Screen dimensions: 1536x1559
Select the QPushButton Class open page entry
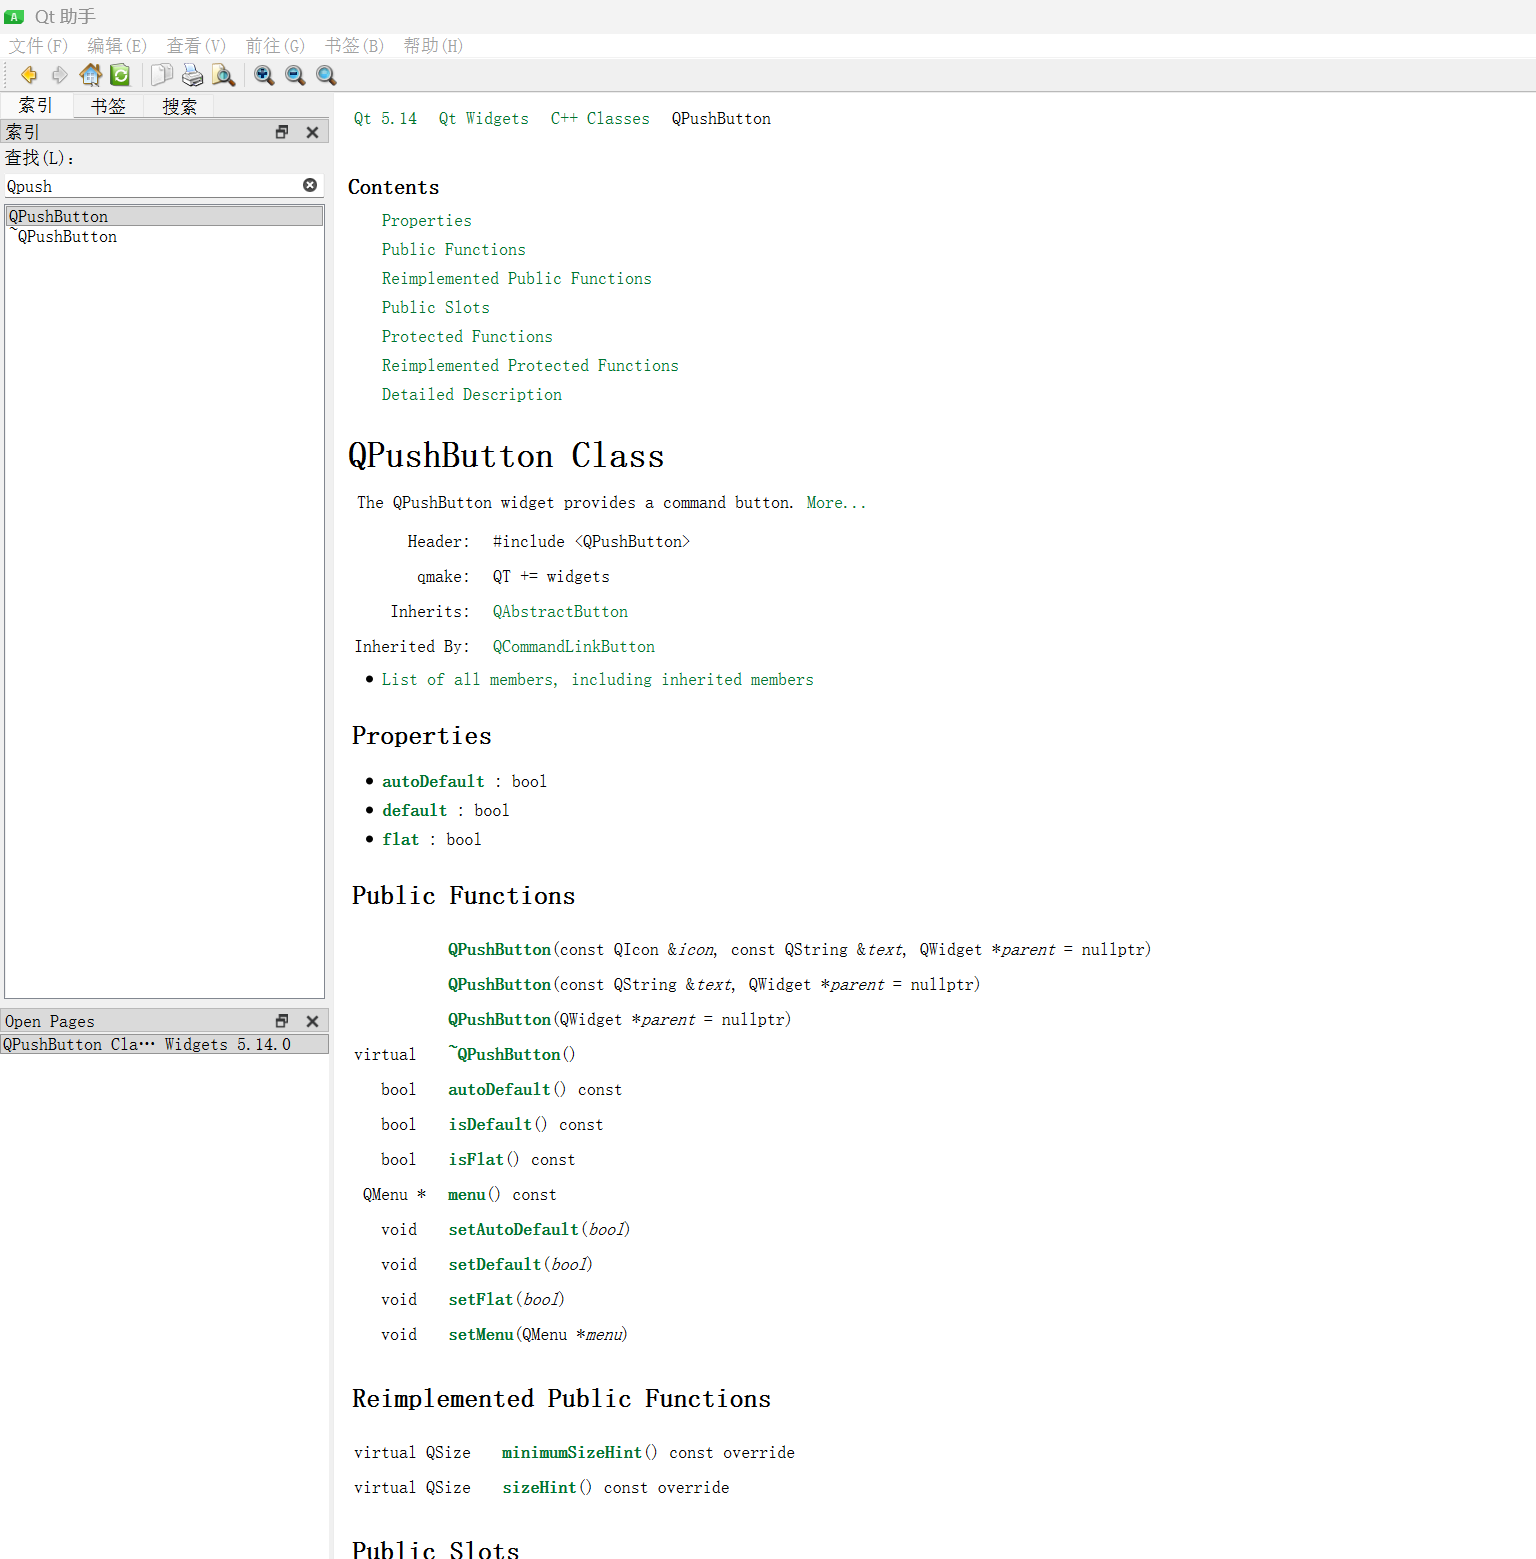click(x=164, y=1044)
